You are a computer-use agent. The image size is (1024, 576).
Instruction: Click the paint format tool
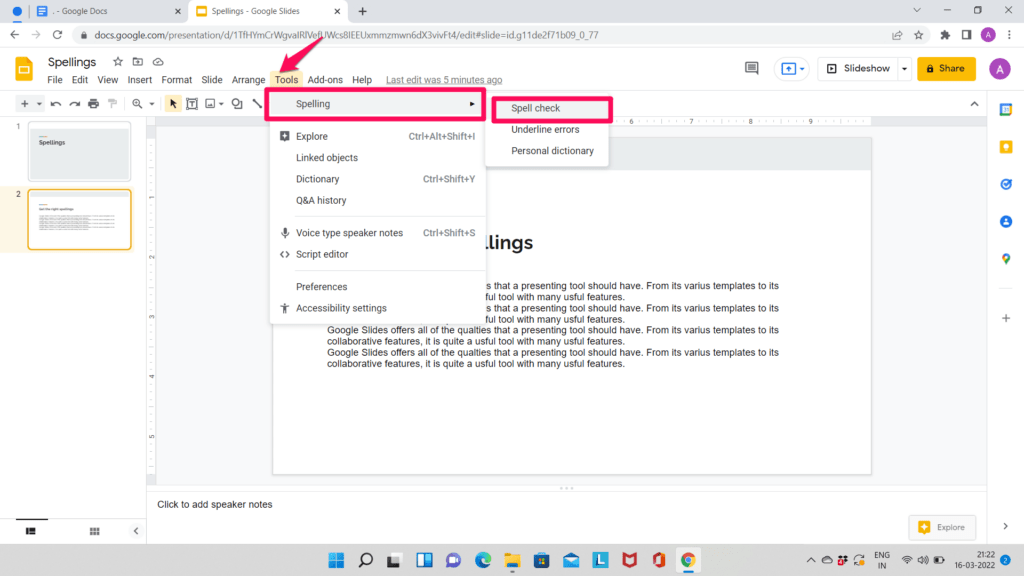[112, 103]
